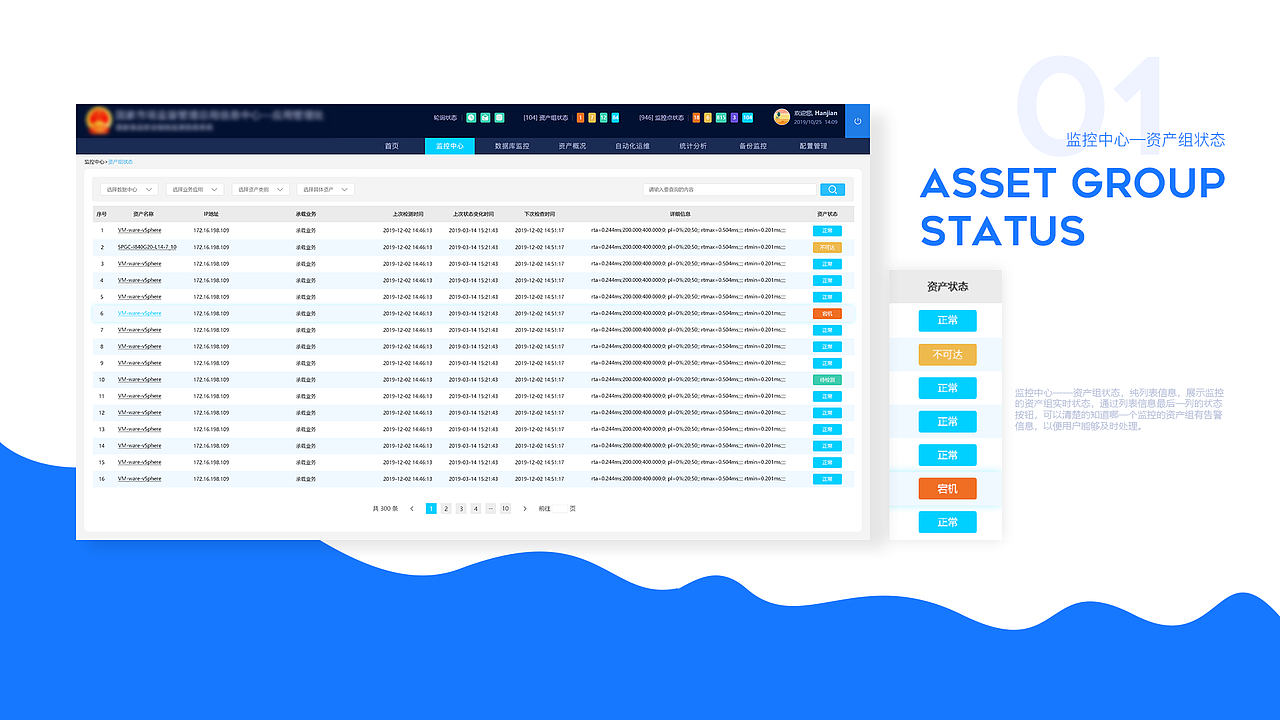Click the yellow 不可达 status in row 2
The image size is (1280, 720).
(x=827, y=247)
